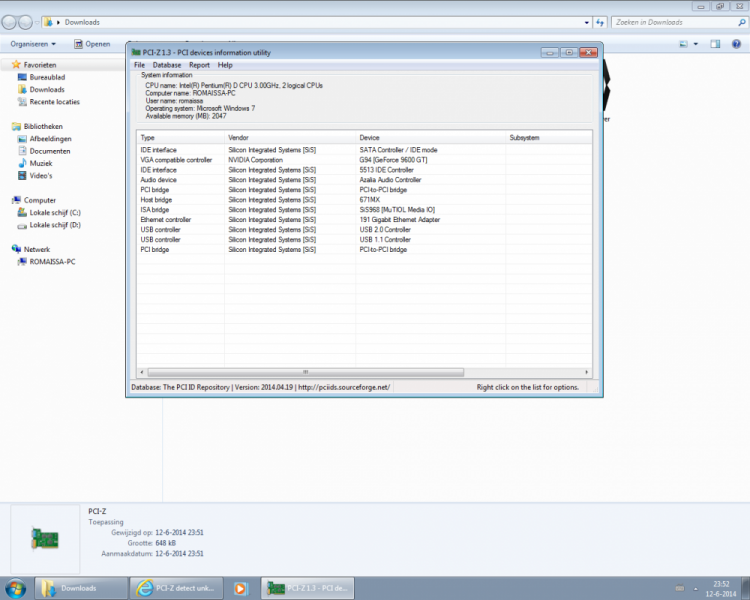Click the Openen button in Explorer toolbar
Viewport: 750px width, 600px height.
[x=93, y=44]
